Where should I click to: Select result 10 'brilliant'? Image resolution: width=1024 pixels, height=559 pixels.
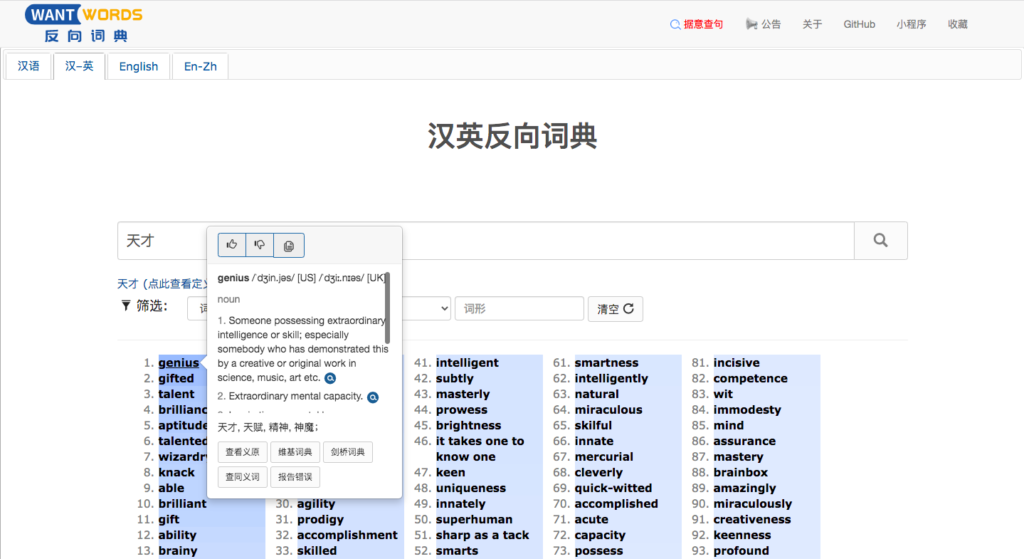[x=182, y=503]
